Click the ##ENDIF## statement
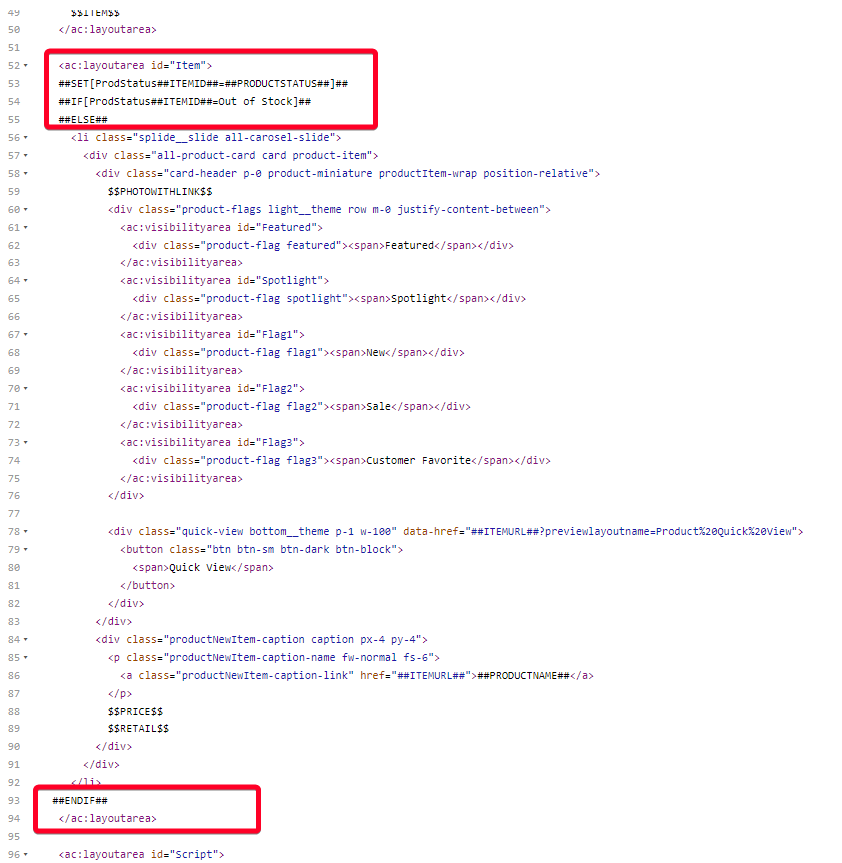Screen dimensions: 842x863 [80, 800]
